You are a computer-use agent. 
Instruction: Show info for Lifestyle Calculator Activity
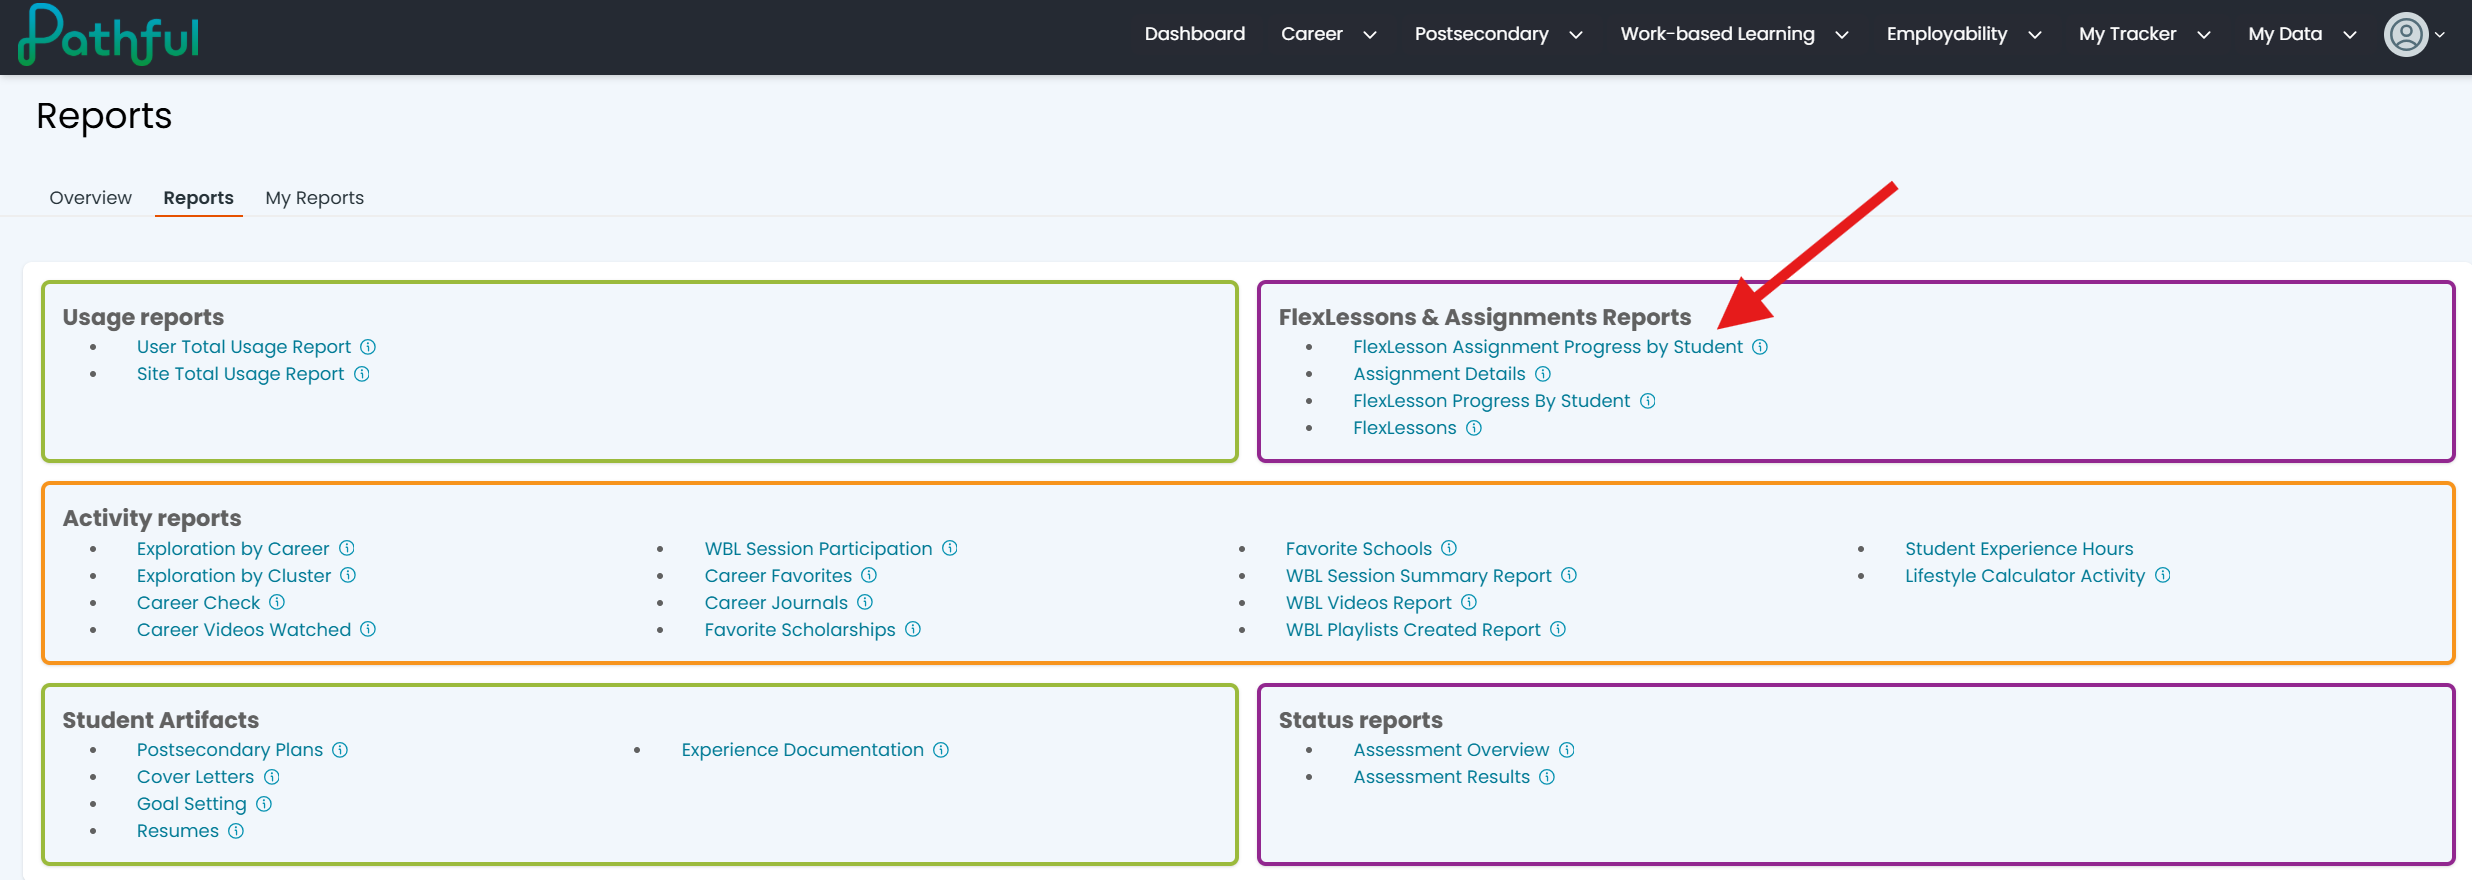pos(2163,575)
